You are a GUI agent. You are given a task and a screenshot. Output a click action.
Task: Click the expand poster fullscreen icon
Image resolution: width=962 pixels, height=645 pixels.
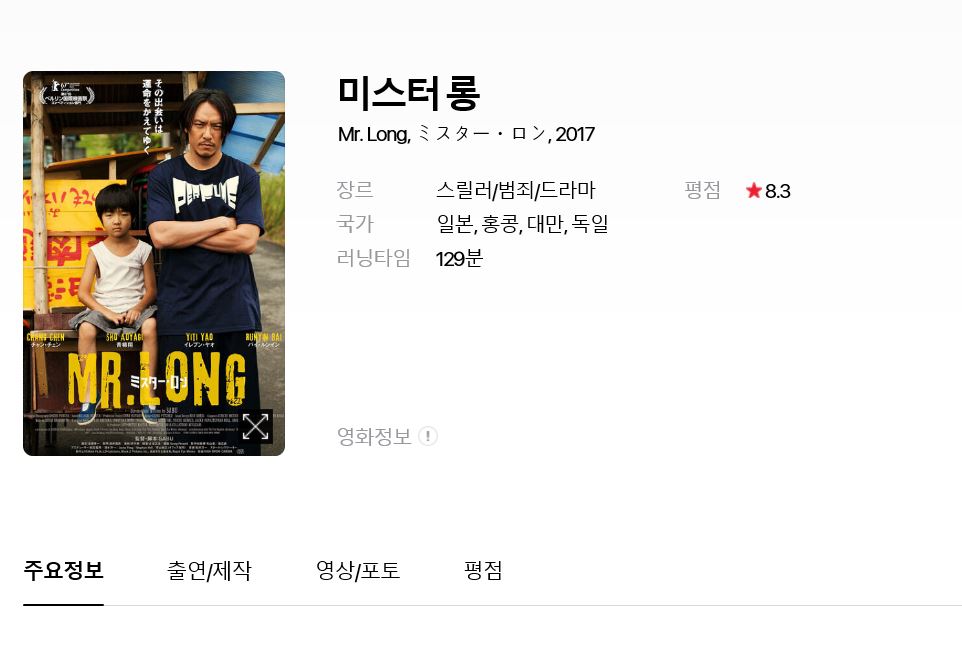(x=255, y=427)
